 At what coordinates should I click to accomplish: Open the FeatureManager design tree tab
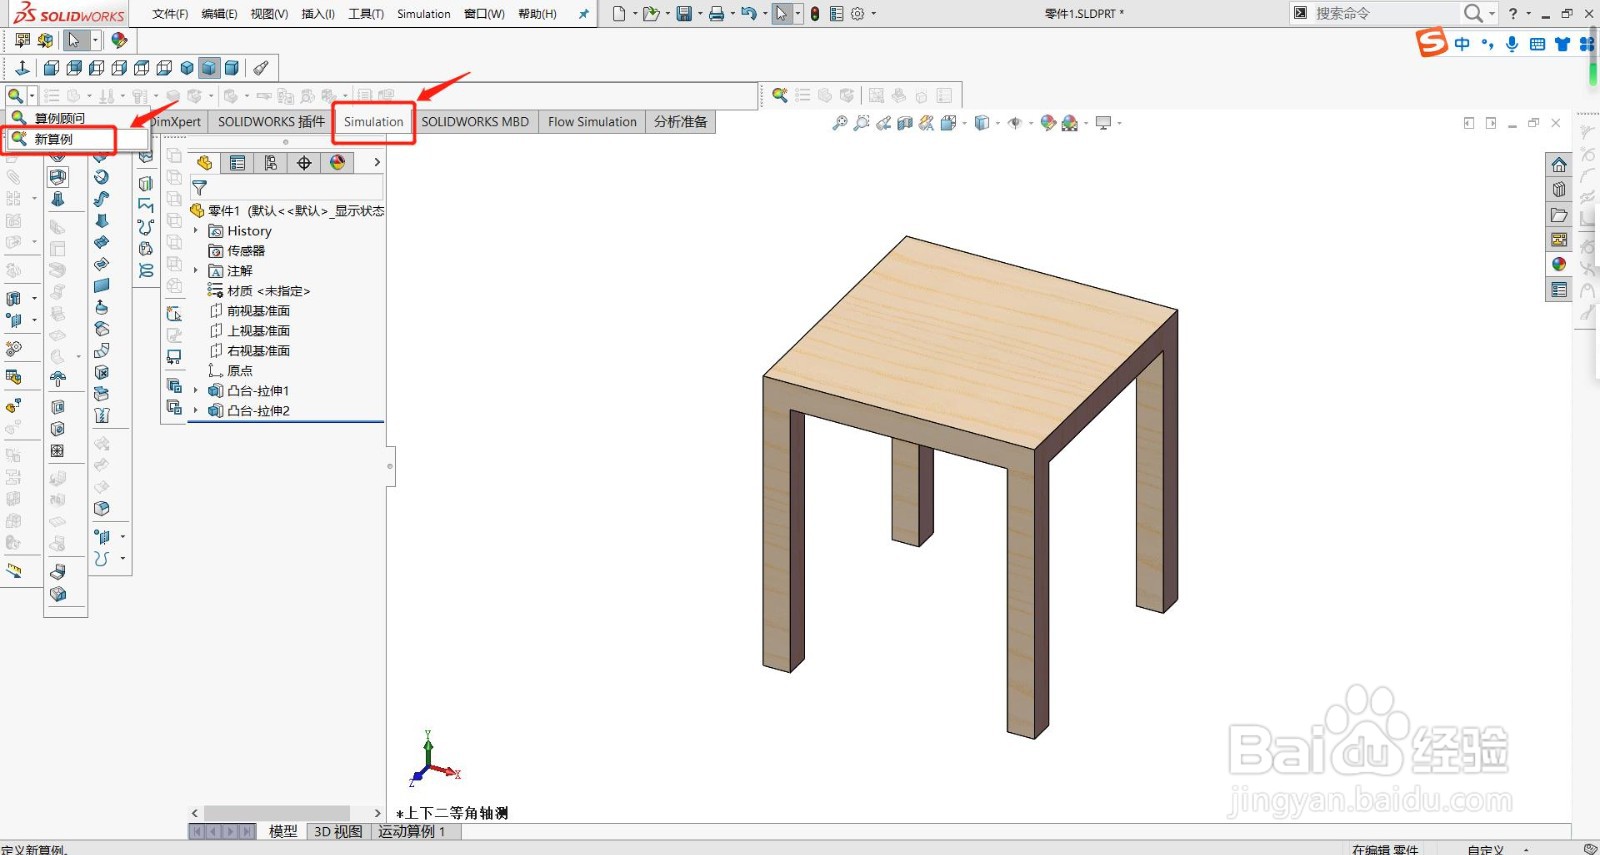204,163
